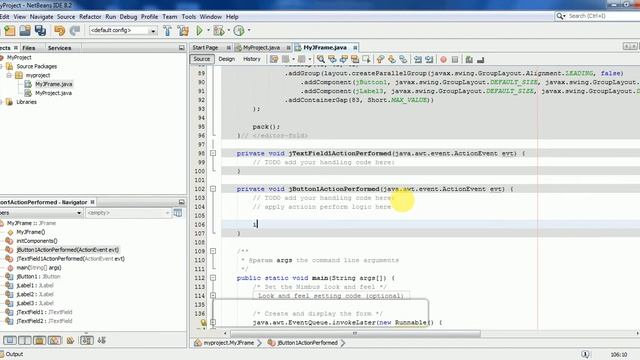Switch to Design view
This screenshot has width=640, height=360.
point(227,59)
